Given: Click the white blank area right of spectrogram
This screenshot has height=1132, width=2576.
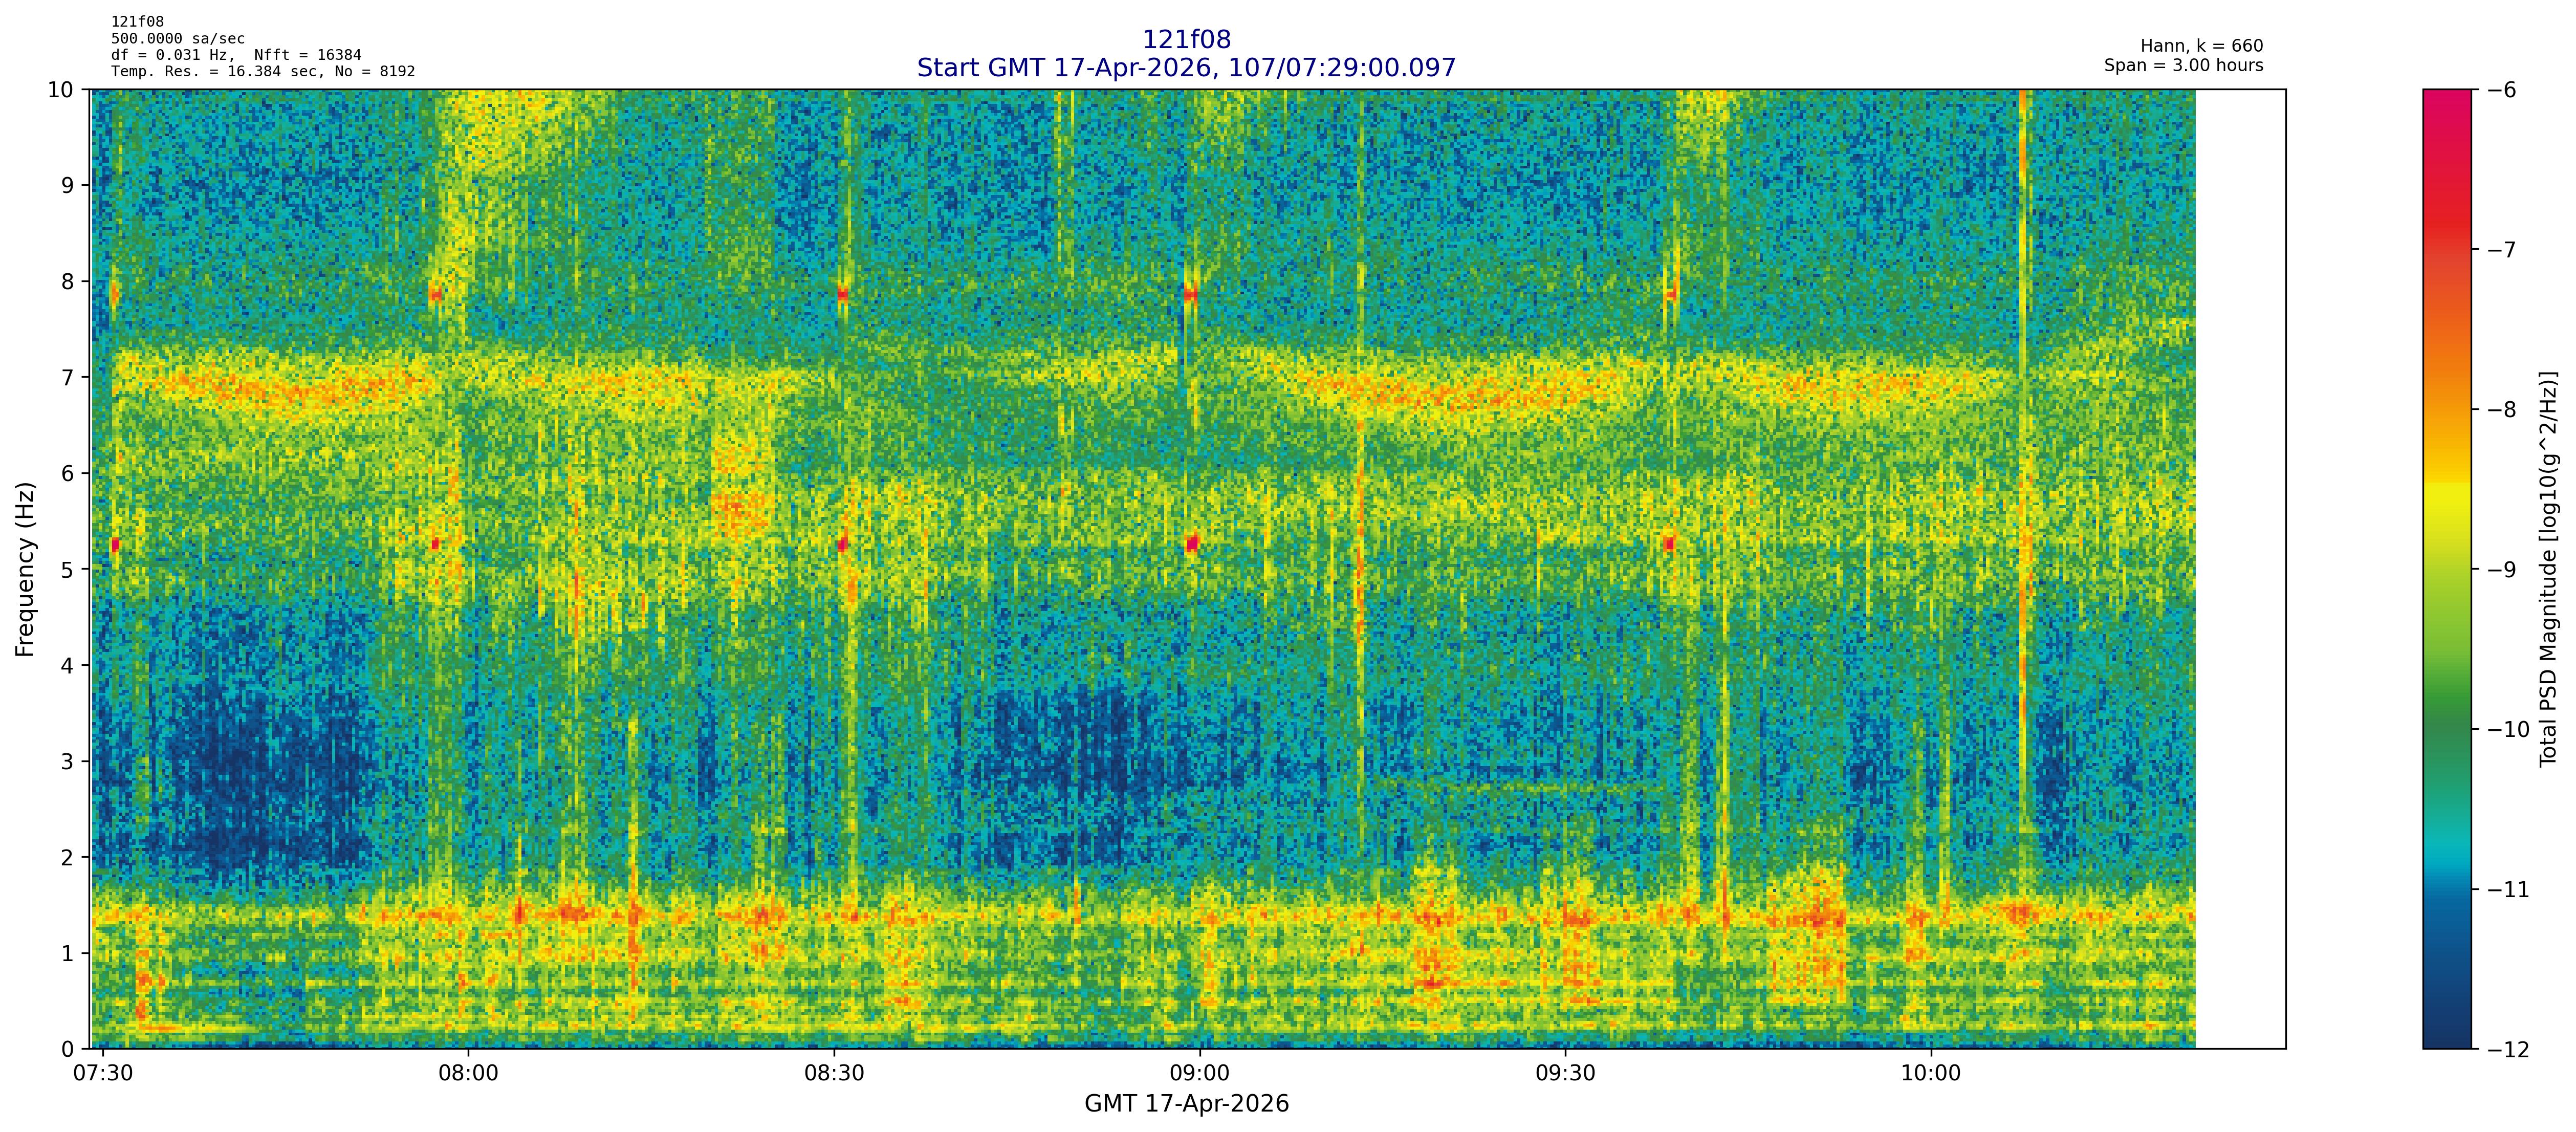Looking at the screenshot, I should click(x=2240, y=569).
